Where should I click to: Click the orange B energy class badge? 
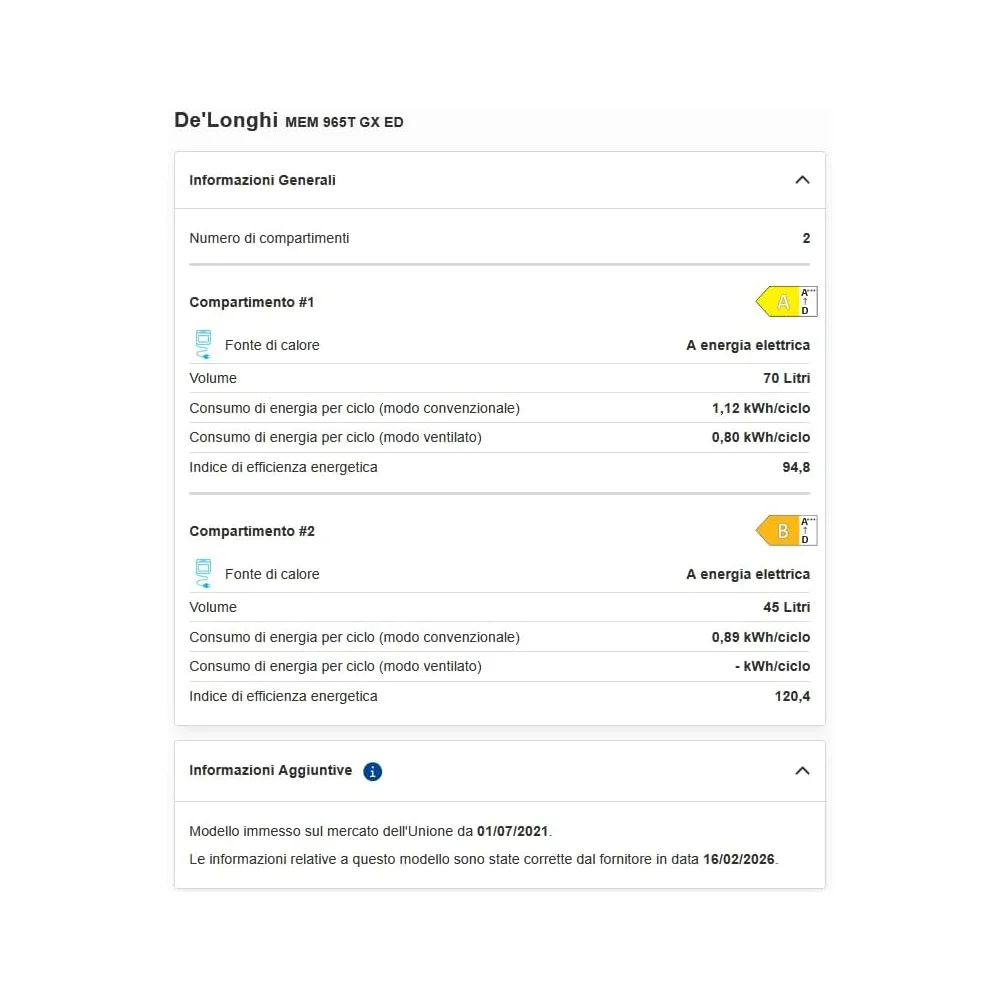click(777, 531)
